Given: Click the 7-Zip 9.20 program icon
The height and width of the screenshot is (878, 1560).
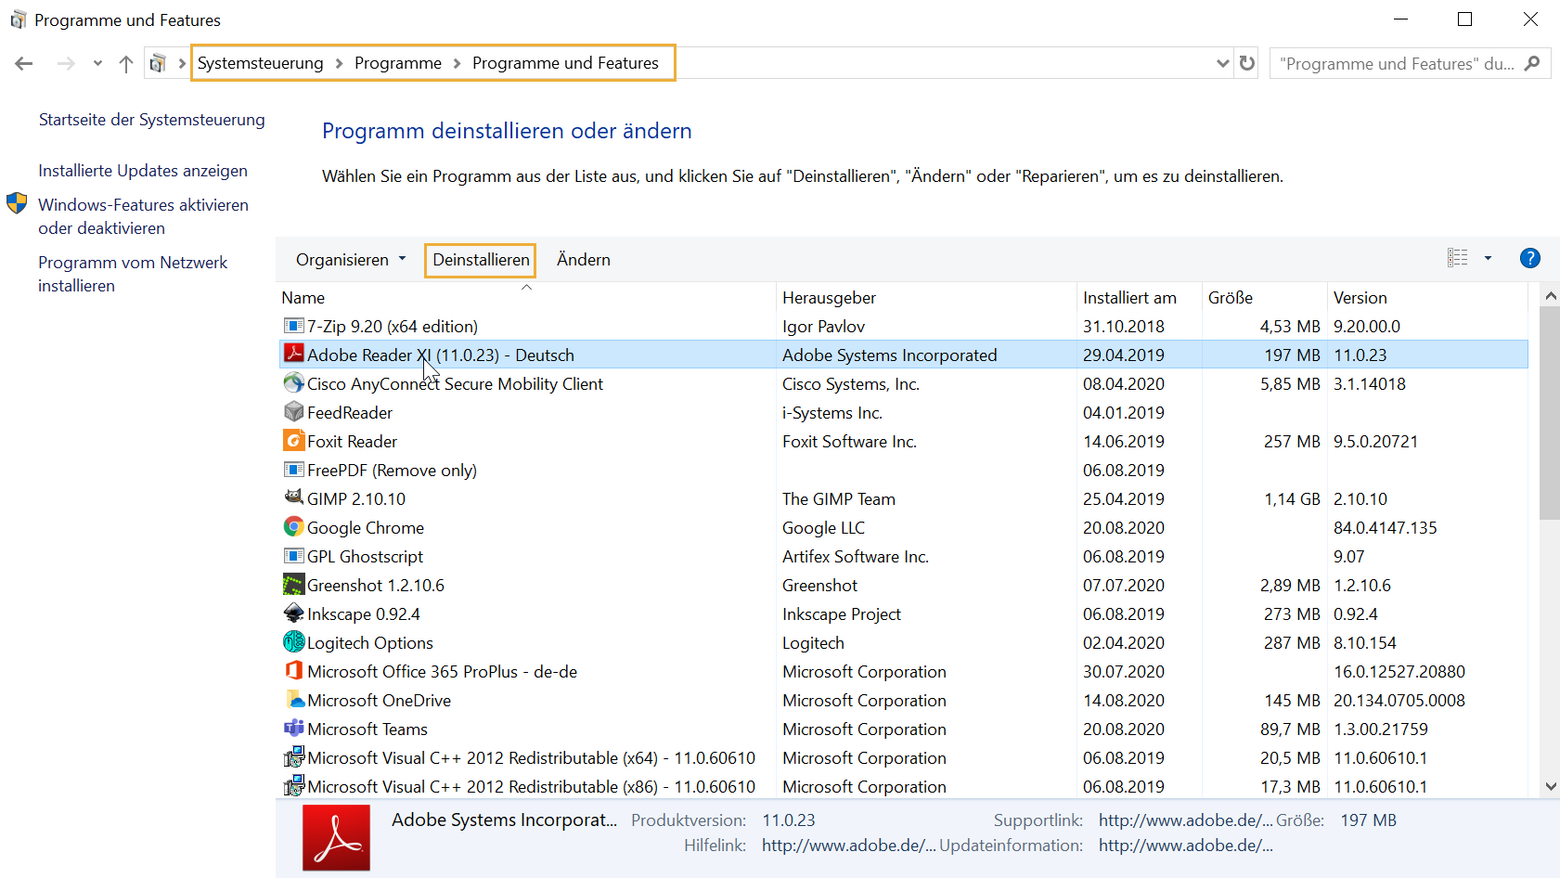Looking at the screenshot, I should tap(294, 325).
